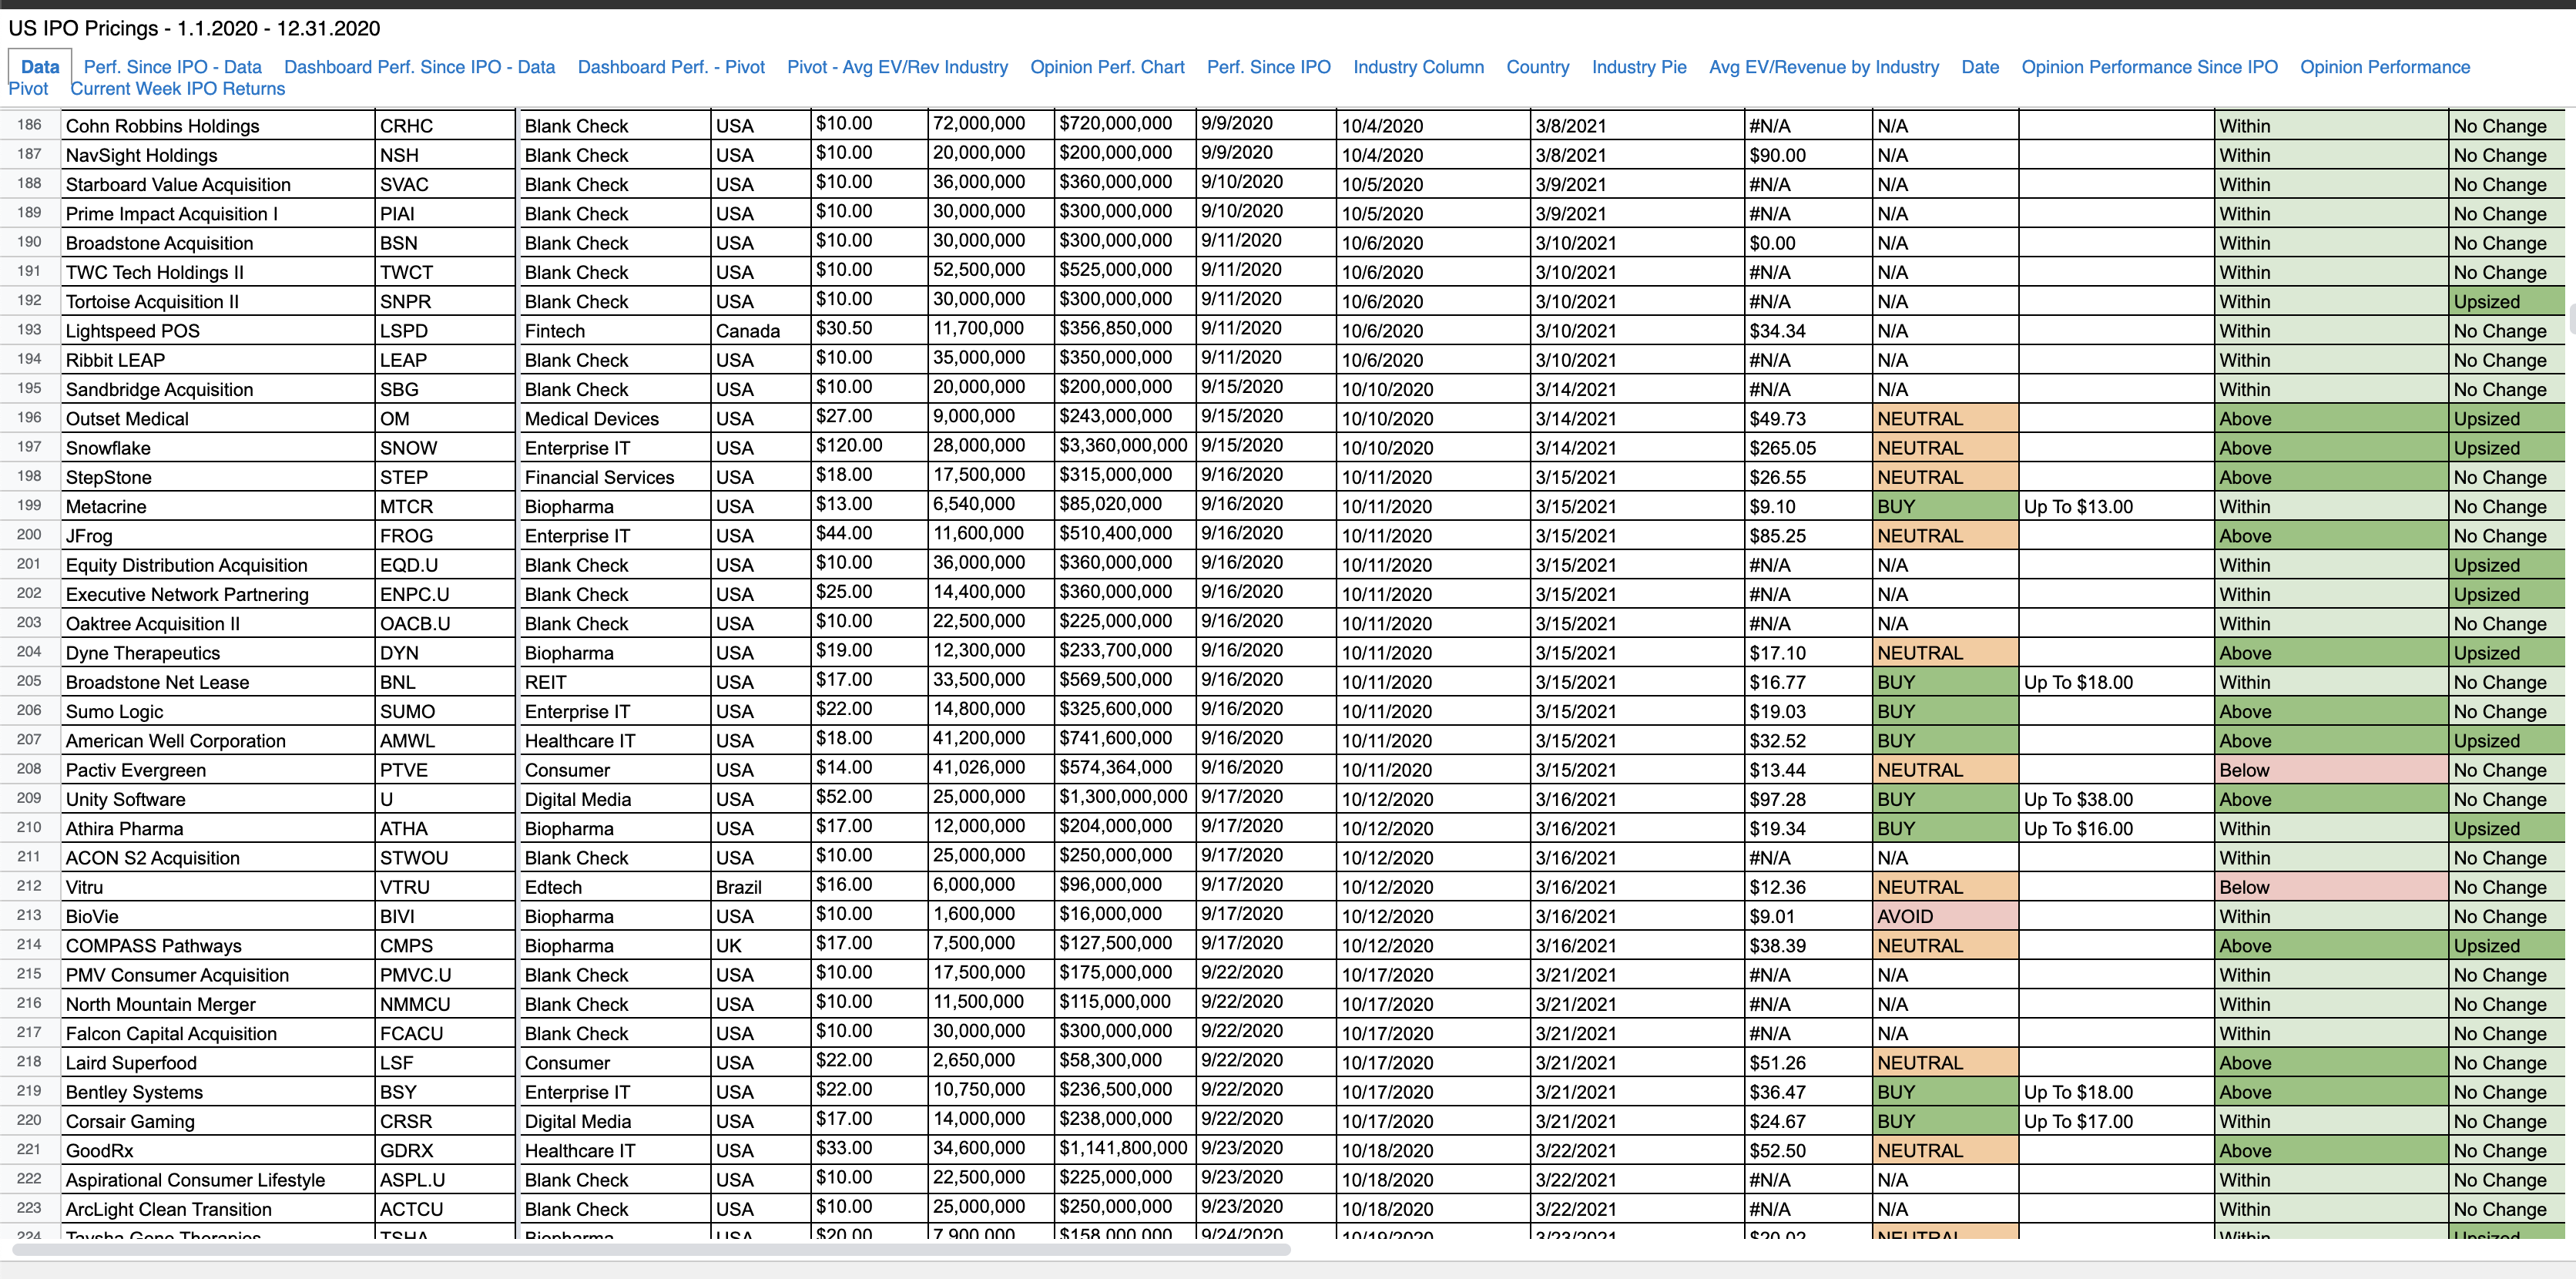The width and height of the screenshot is (2576, 1279).
Task: Open the Dashboard Perf. Since IPO - Data tab
Action: click(x=419, y=67)
